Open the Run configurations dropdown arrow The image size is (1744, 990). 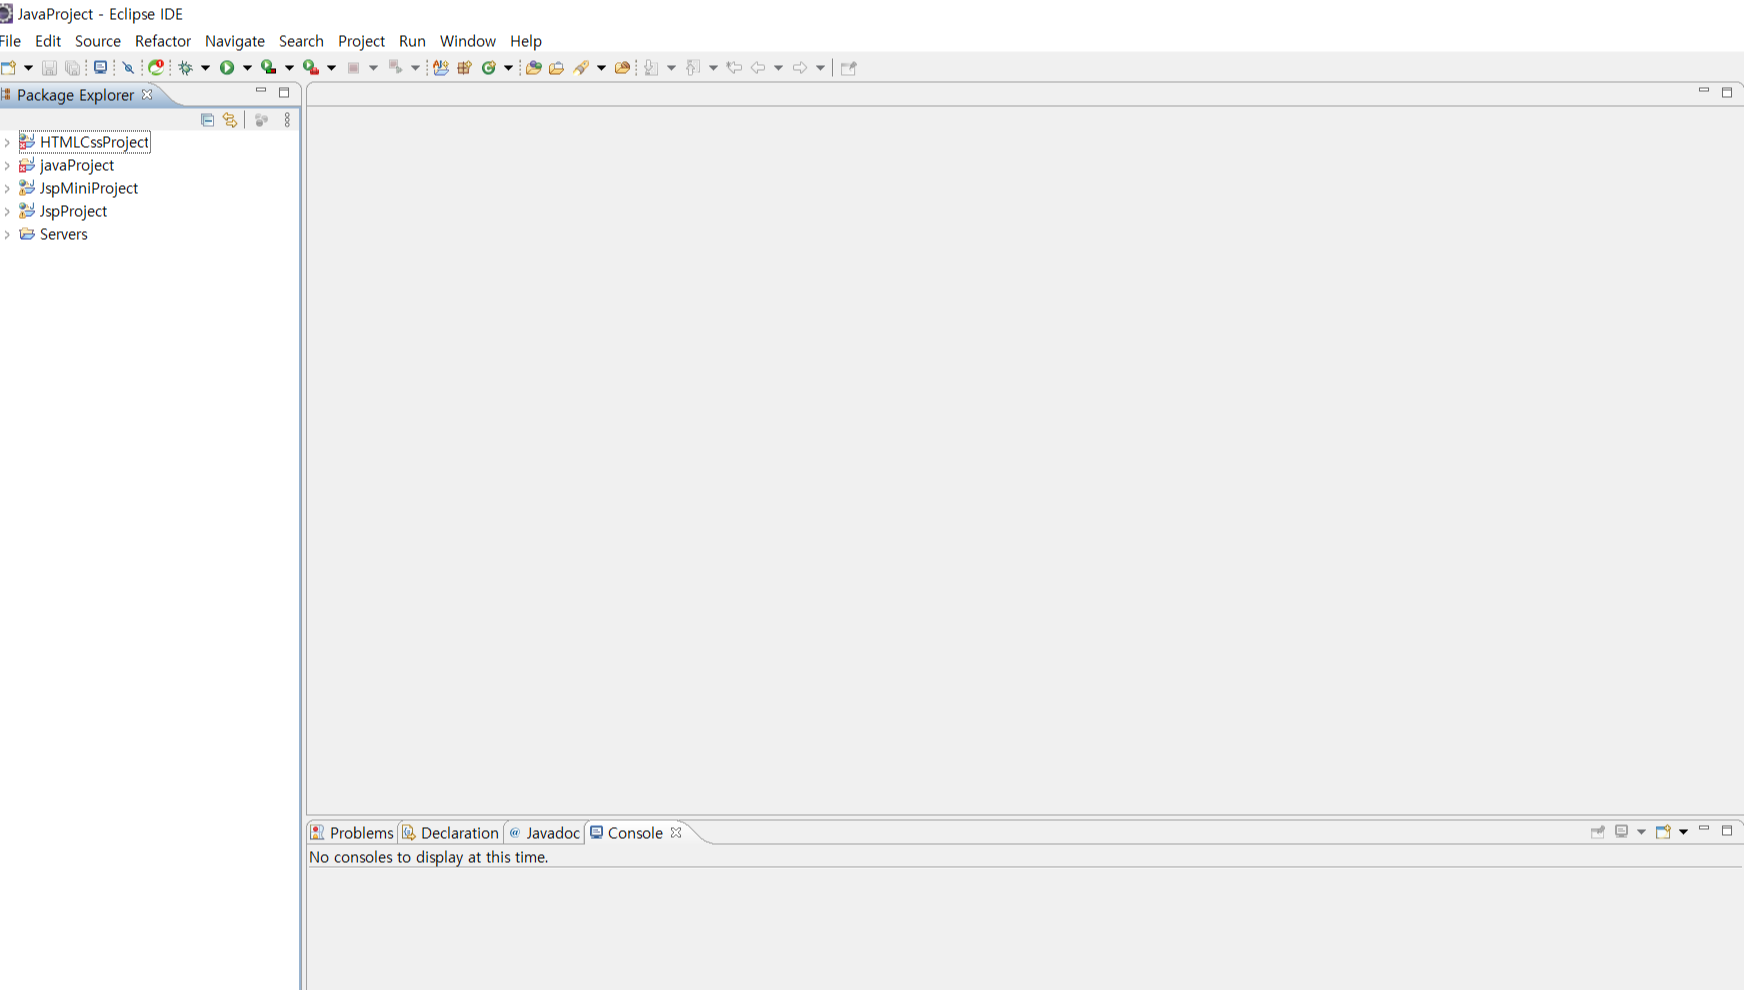coord(247,68)
